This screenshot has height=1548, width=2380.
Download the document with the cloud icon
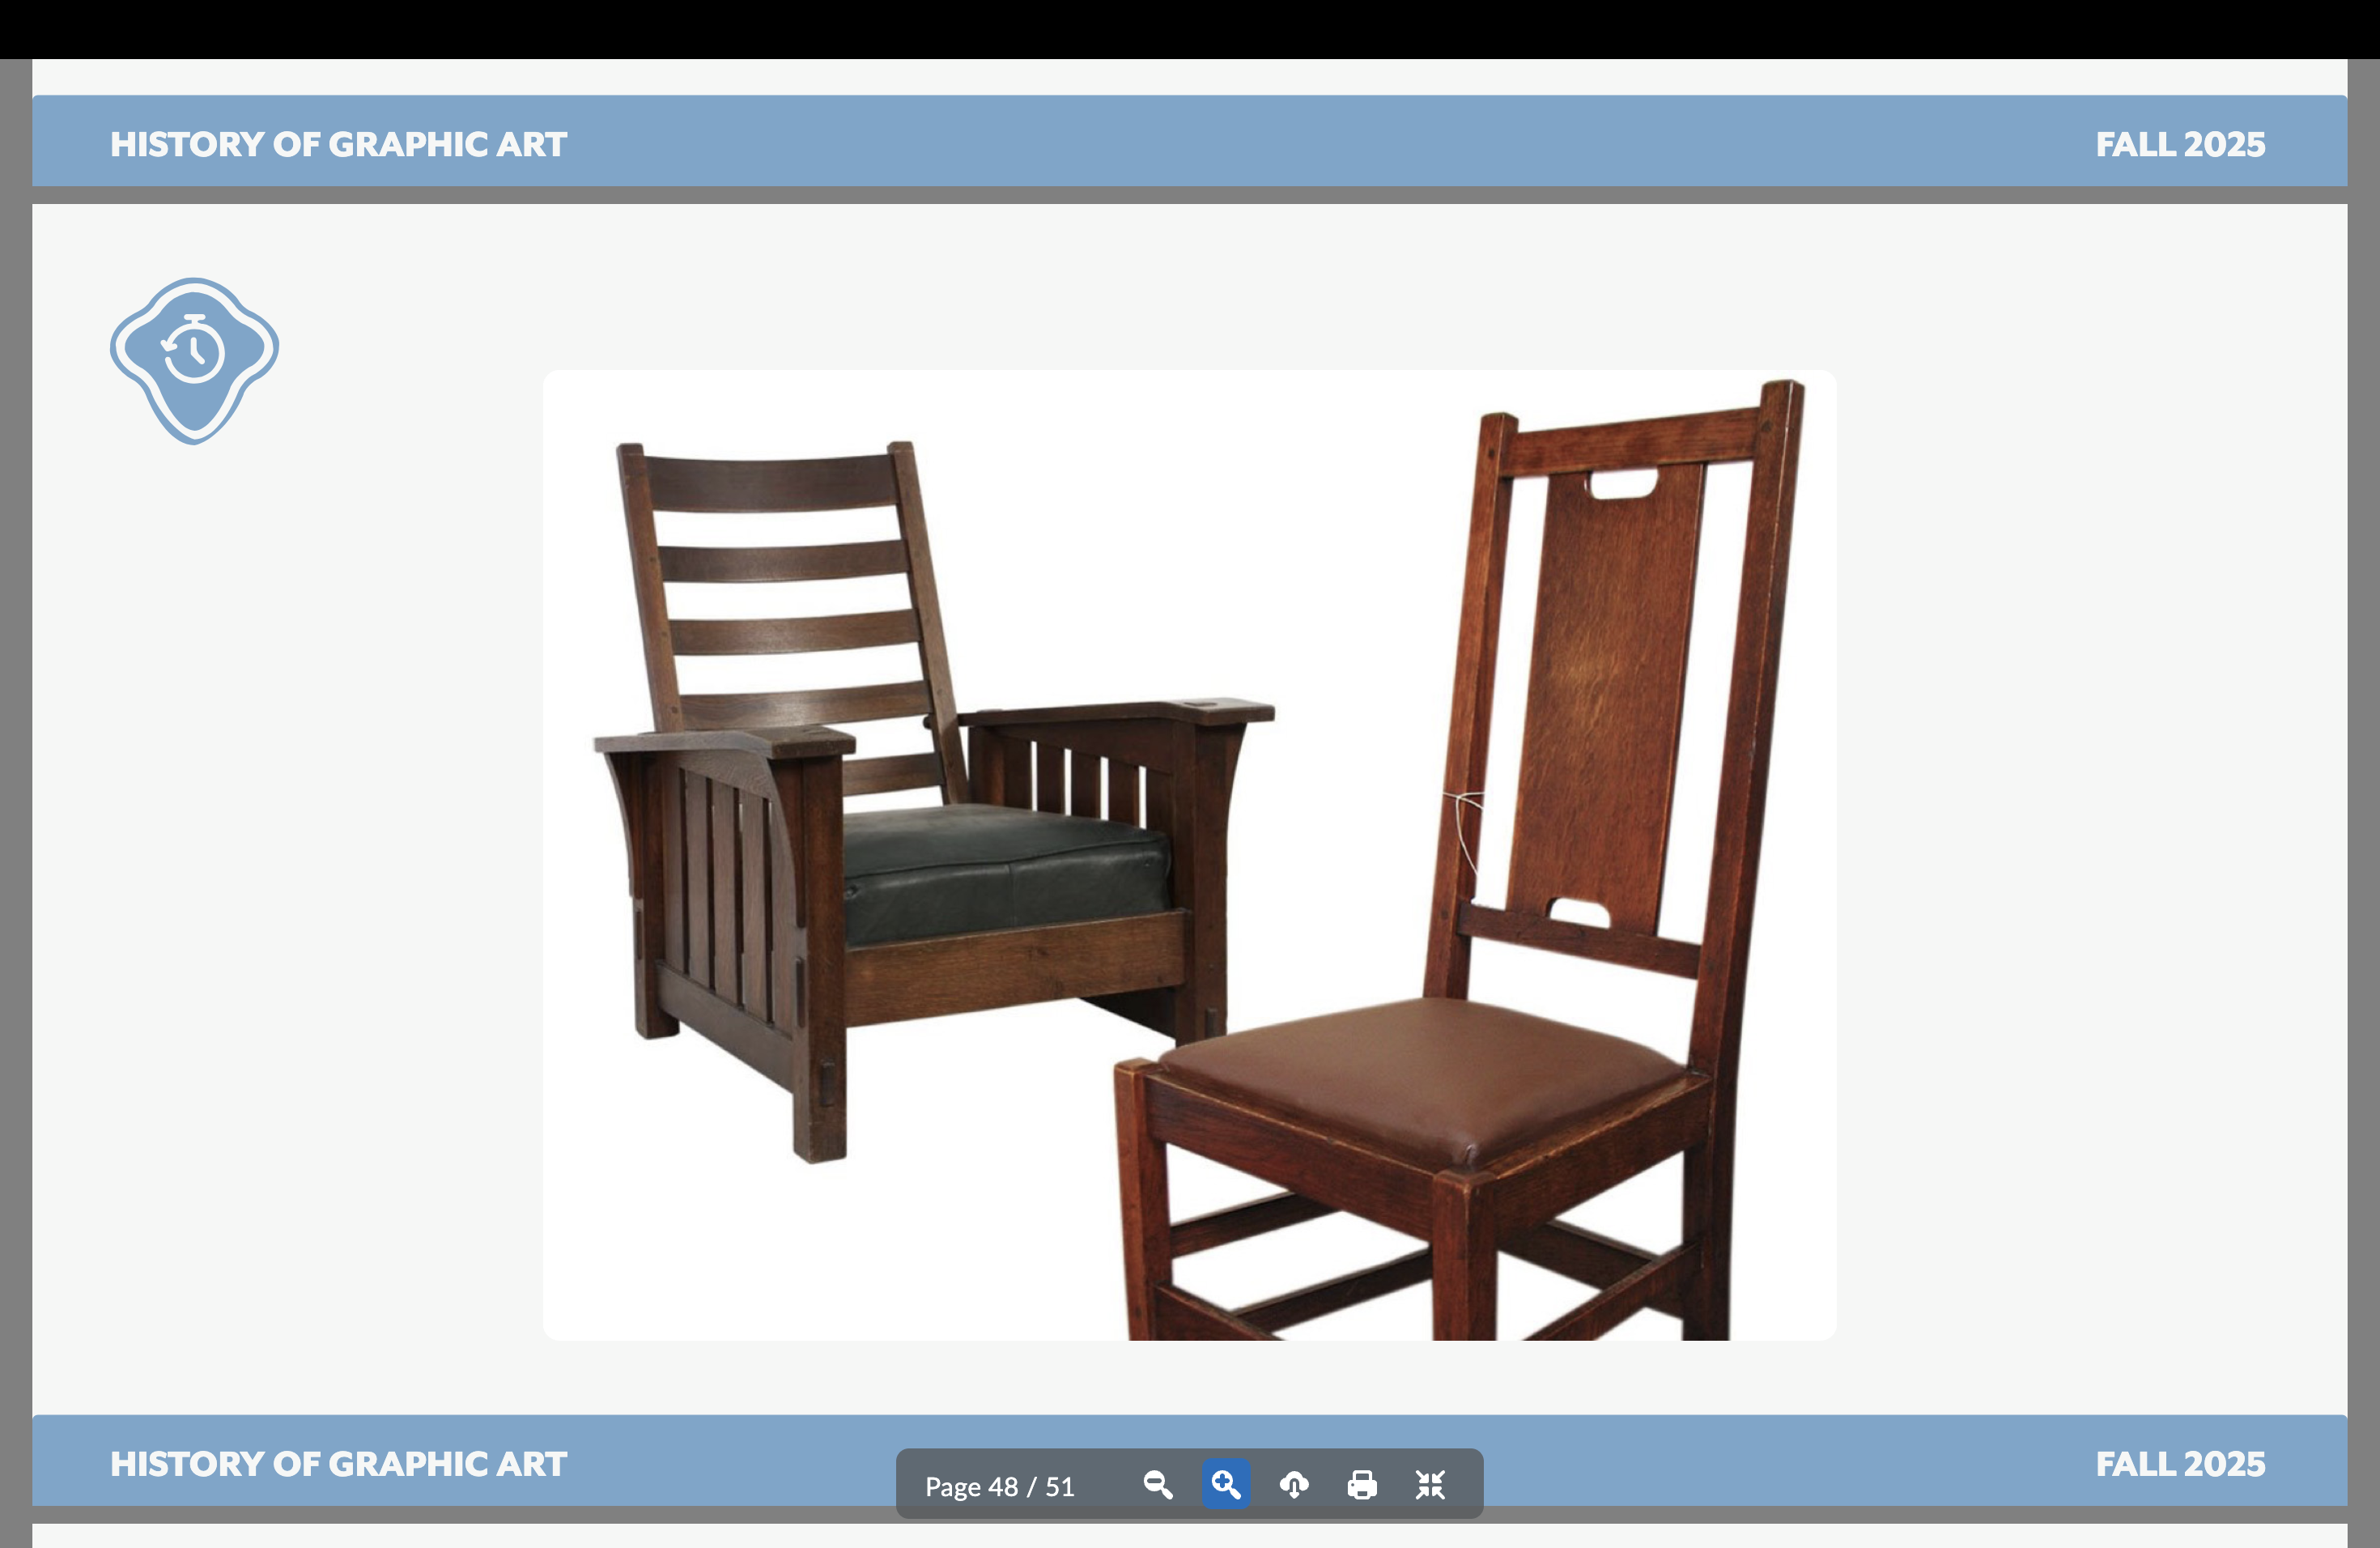click(x=1294, y=1485)
